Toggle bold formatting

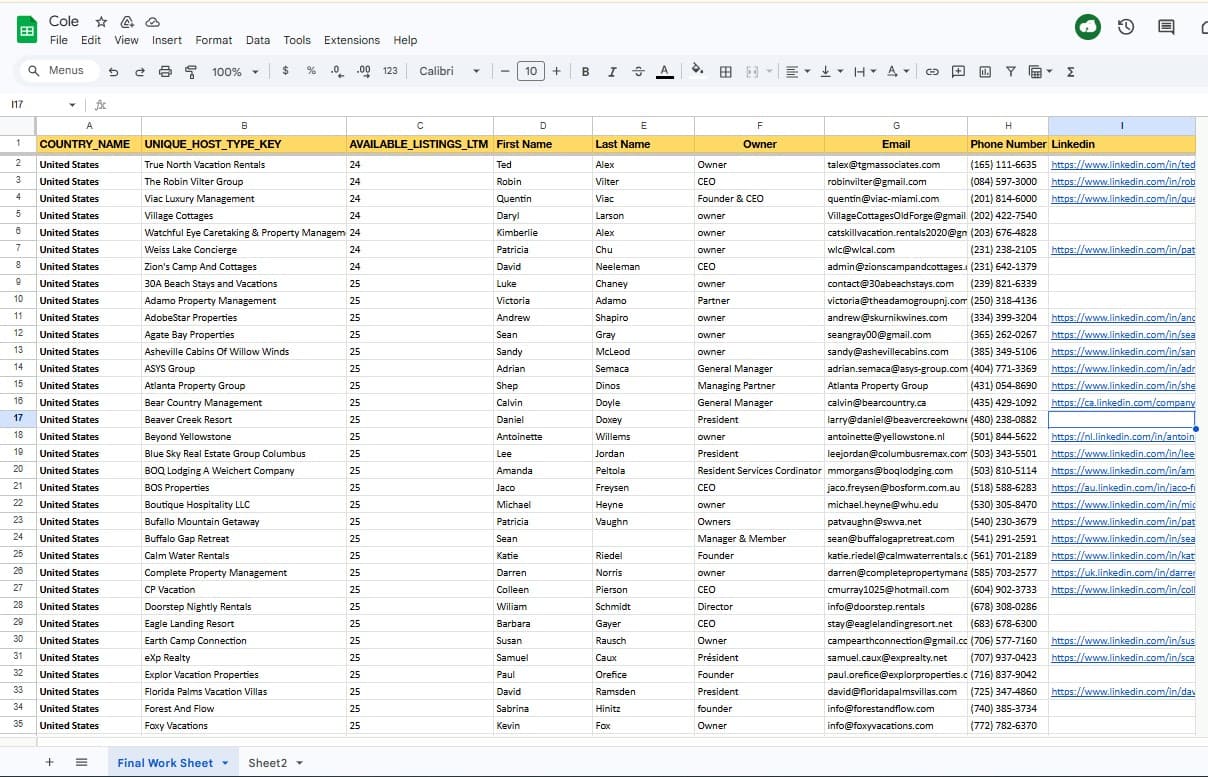585,71
